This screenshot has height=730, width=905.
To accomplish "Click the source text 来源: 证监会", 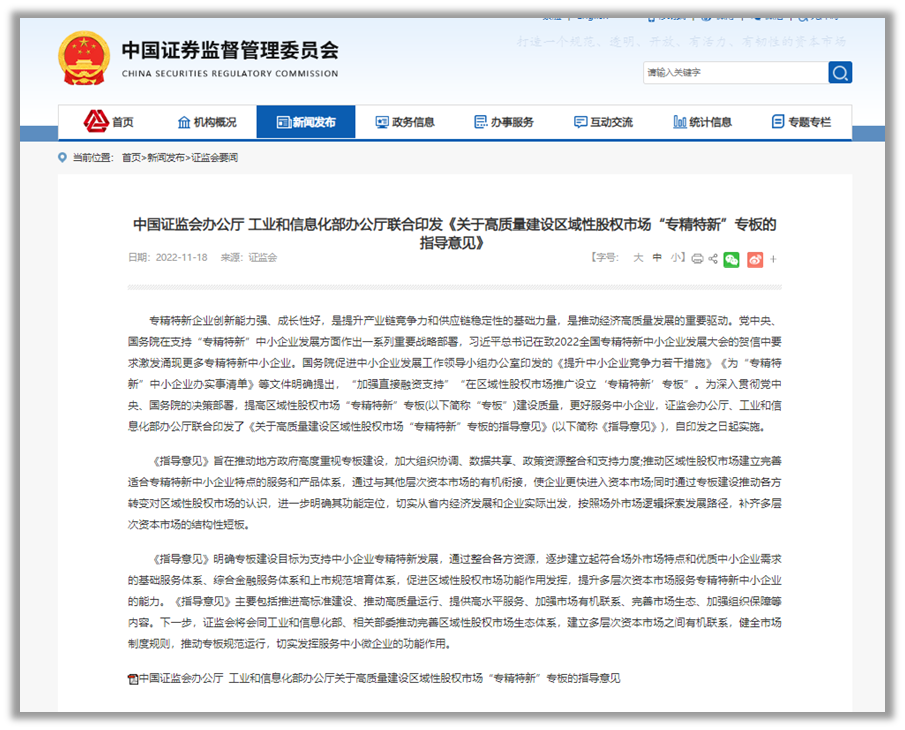I will [x=249, y=257].
